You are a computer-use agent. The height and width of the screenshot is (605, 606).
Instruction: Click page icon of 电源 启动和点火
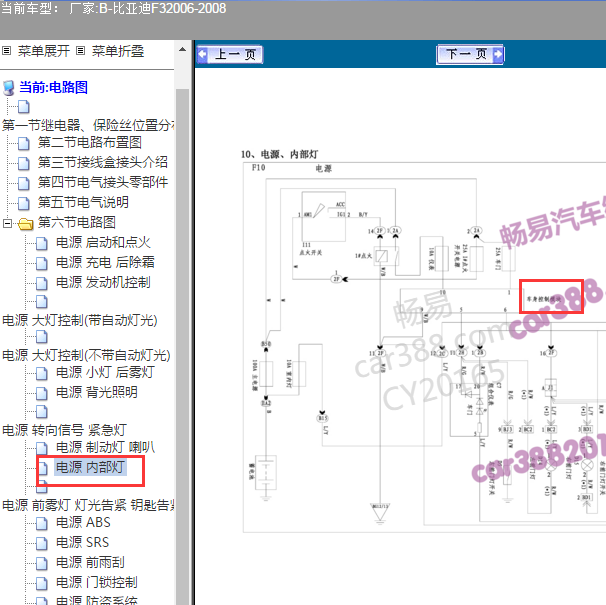42,244
